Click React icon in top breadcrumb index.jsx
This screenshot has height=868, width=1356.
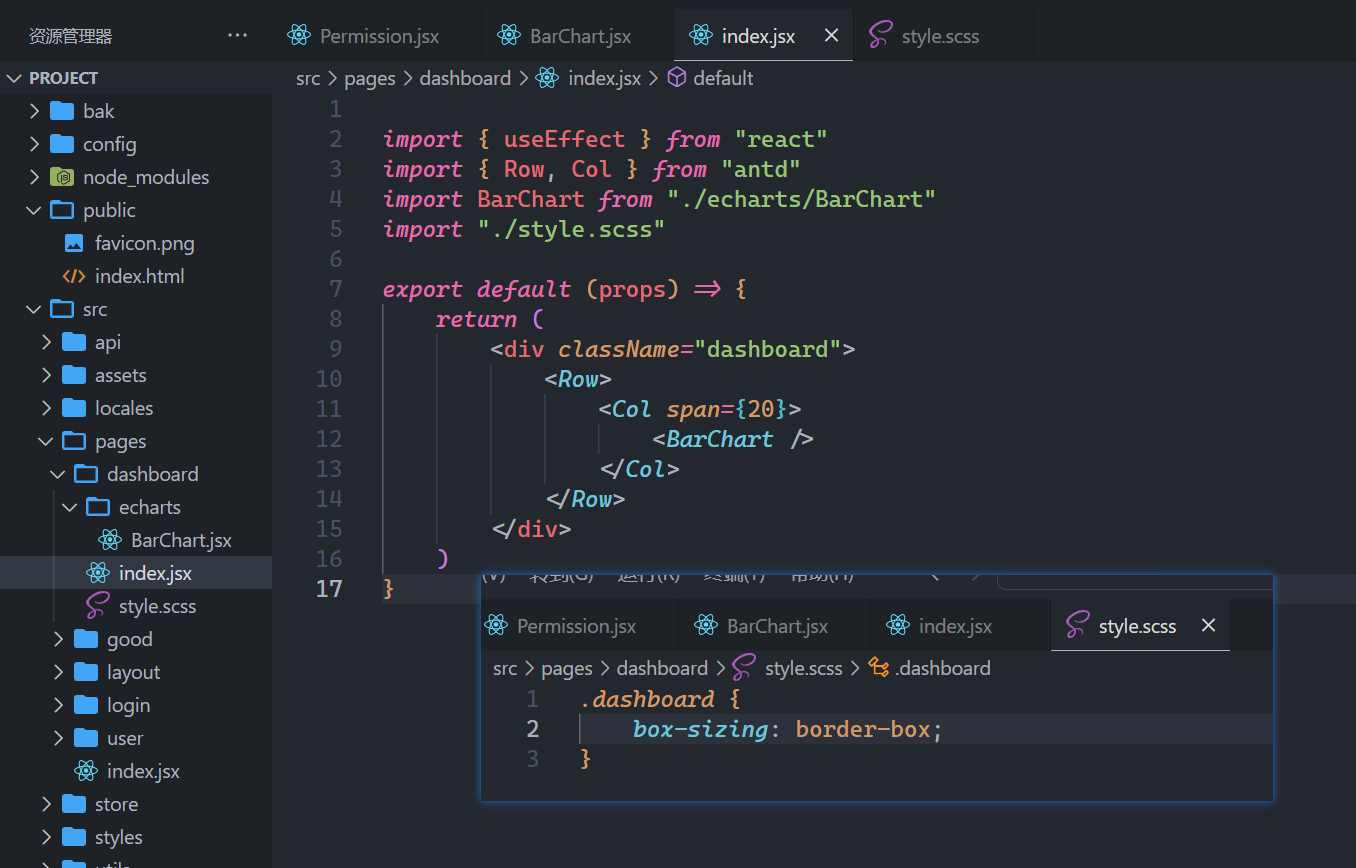(x=547, y=78)
